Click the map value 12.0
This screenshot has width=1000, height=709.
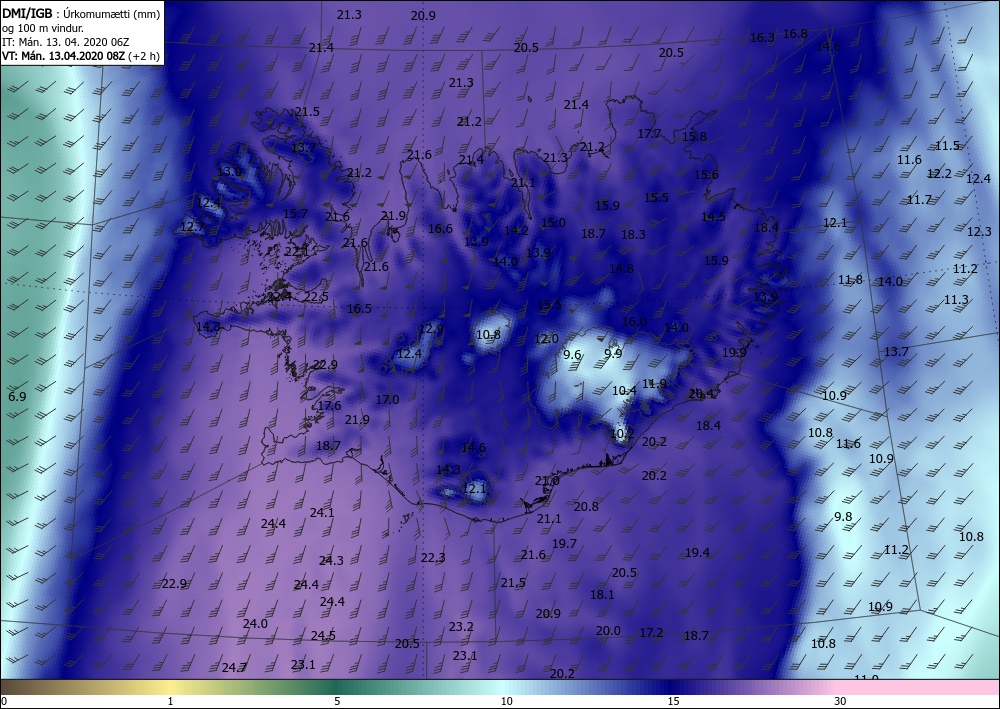546,339
